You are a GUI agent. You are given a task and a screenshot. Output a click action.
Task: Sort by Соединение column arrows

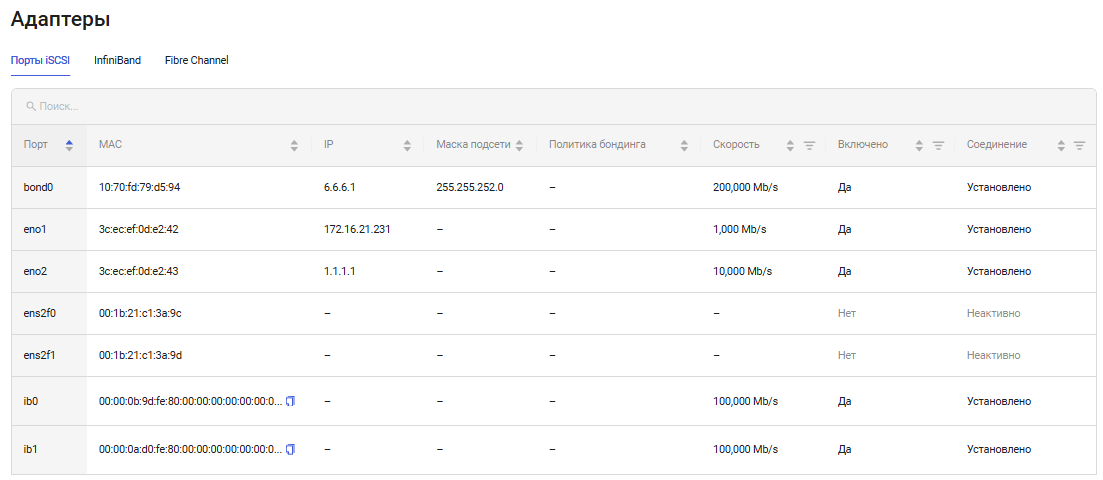tap(1061, 145)
